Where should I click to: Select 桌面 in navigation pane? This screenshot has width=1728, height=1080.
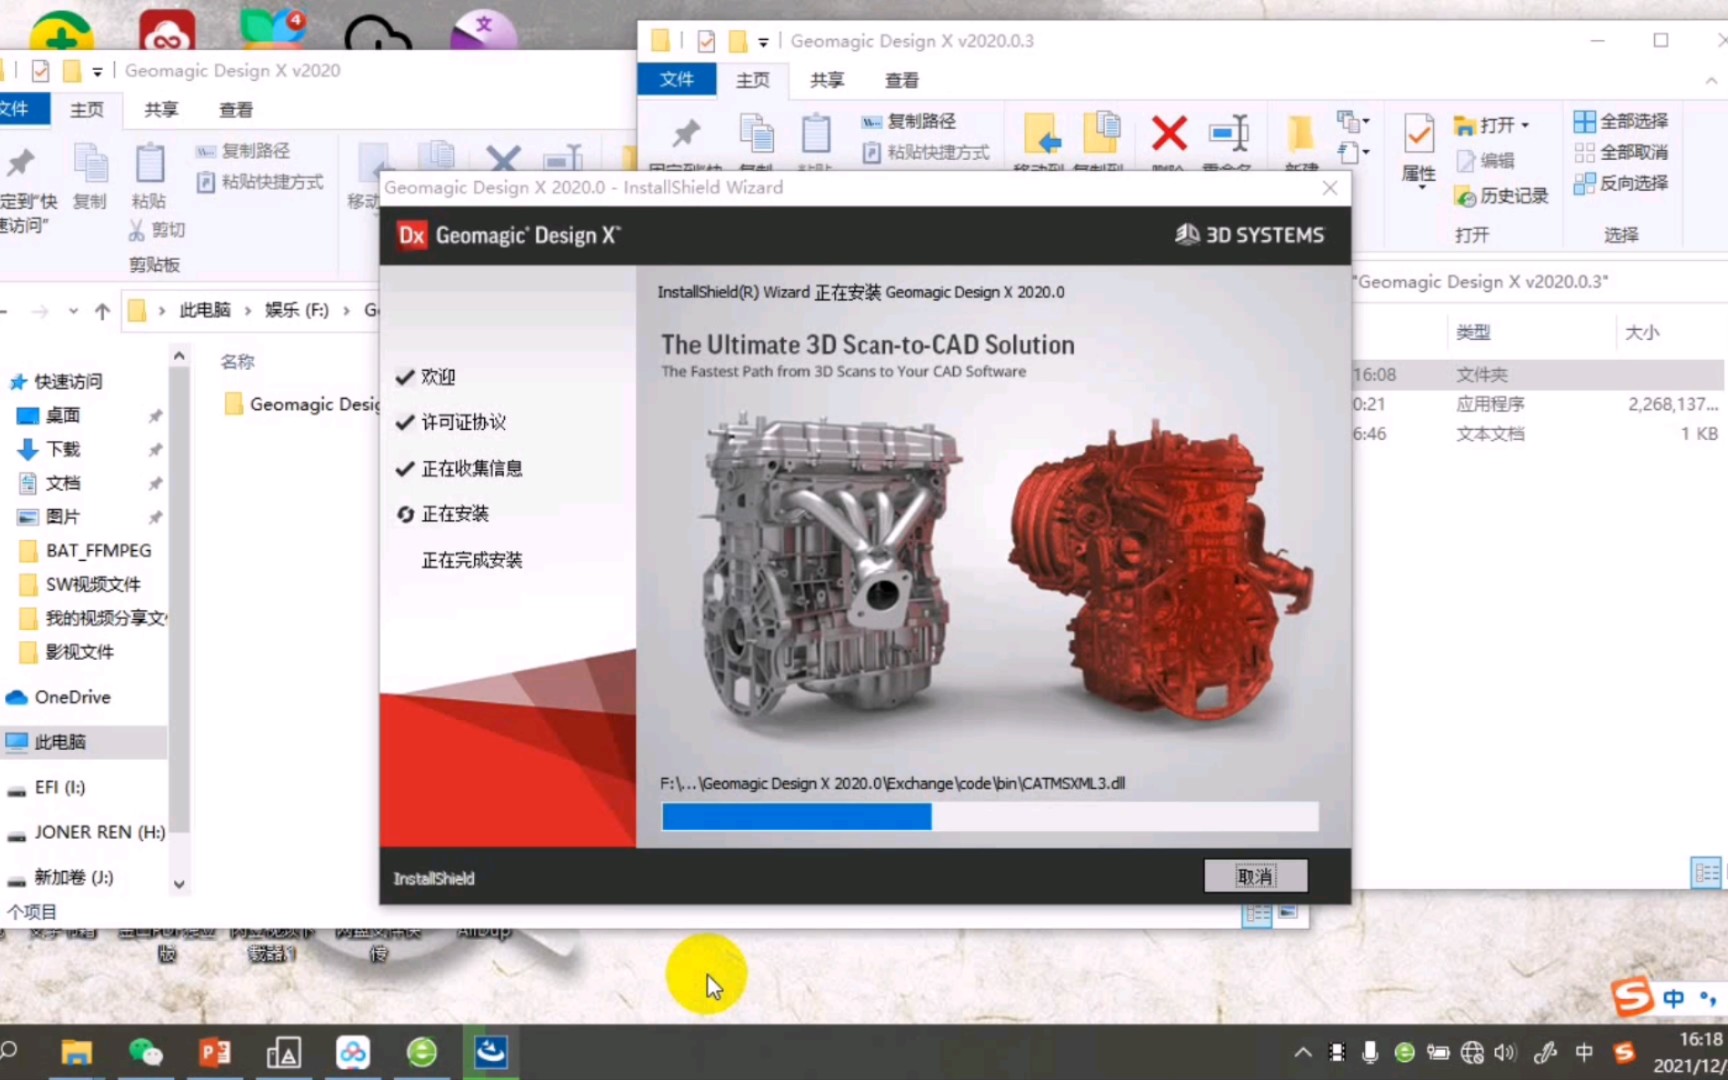[x=62, y=415]
